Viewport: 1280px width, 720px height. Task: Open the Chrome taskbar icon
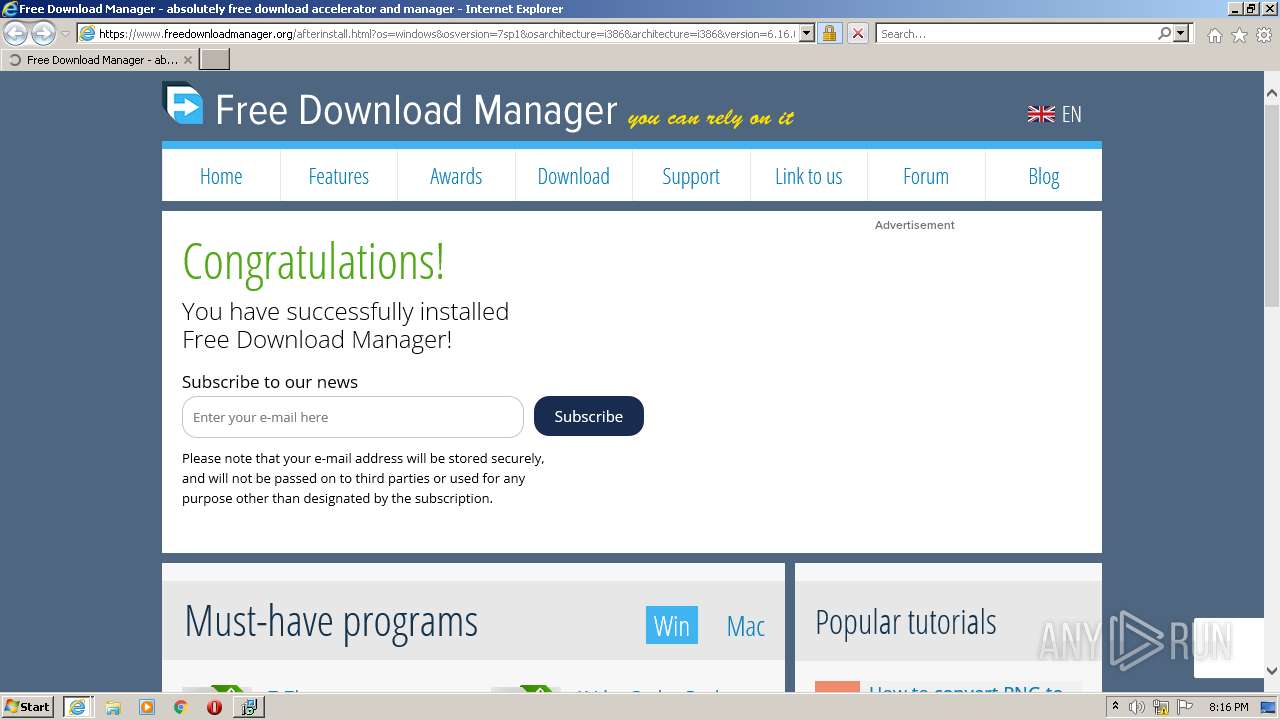180,707
